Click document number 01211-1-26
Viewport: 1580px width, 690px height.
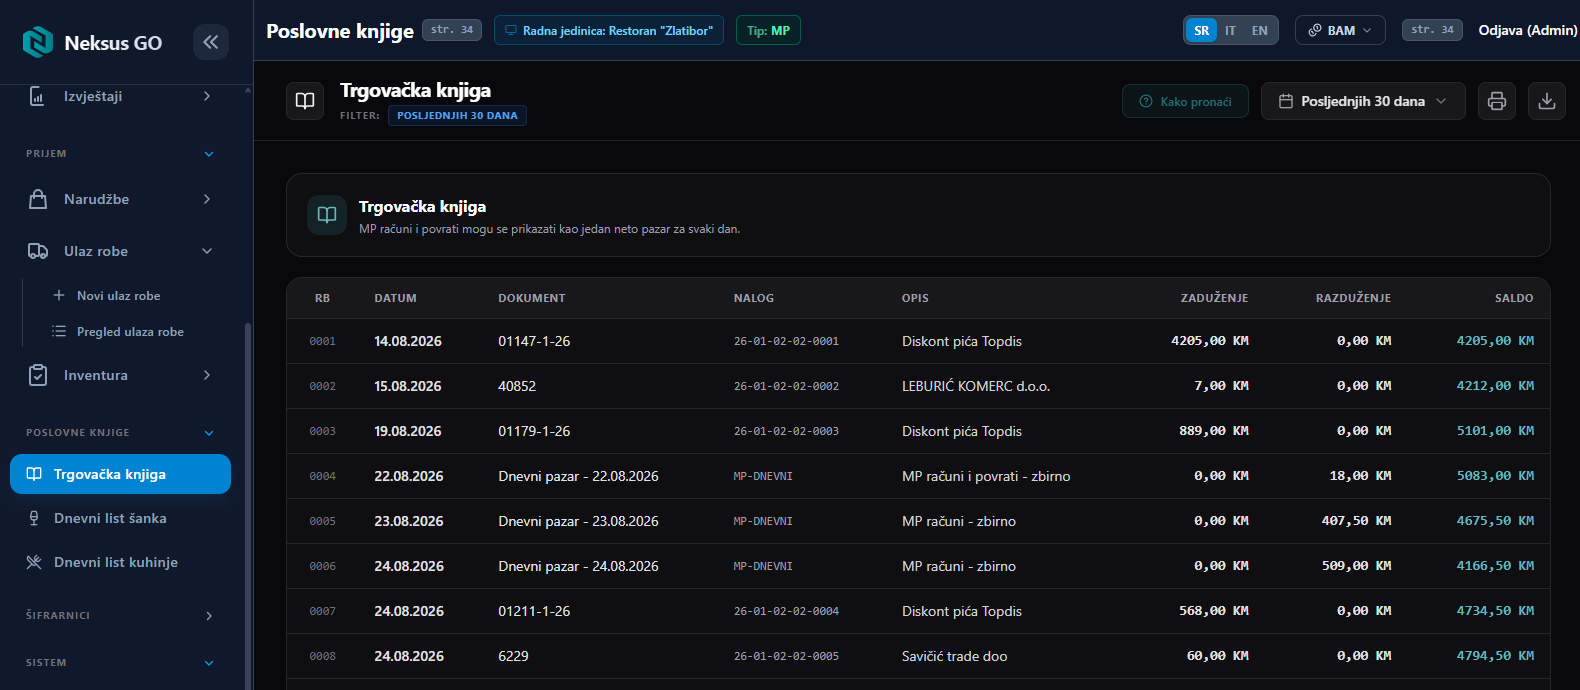[534, 611]
